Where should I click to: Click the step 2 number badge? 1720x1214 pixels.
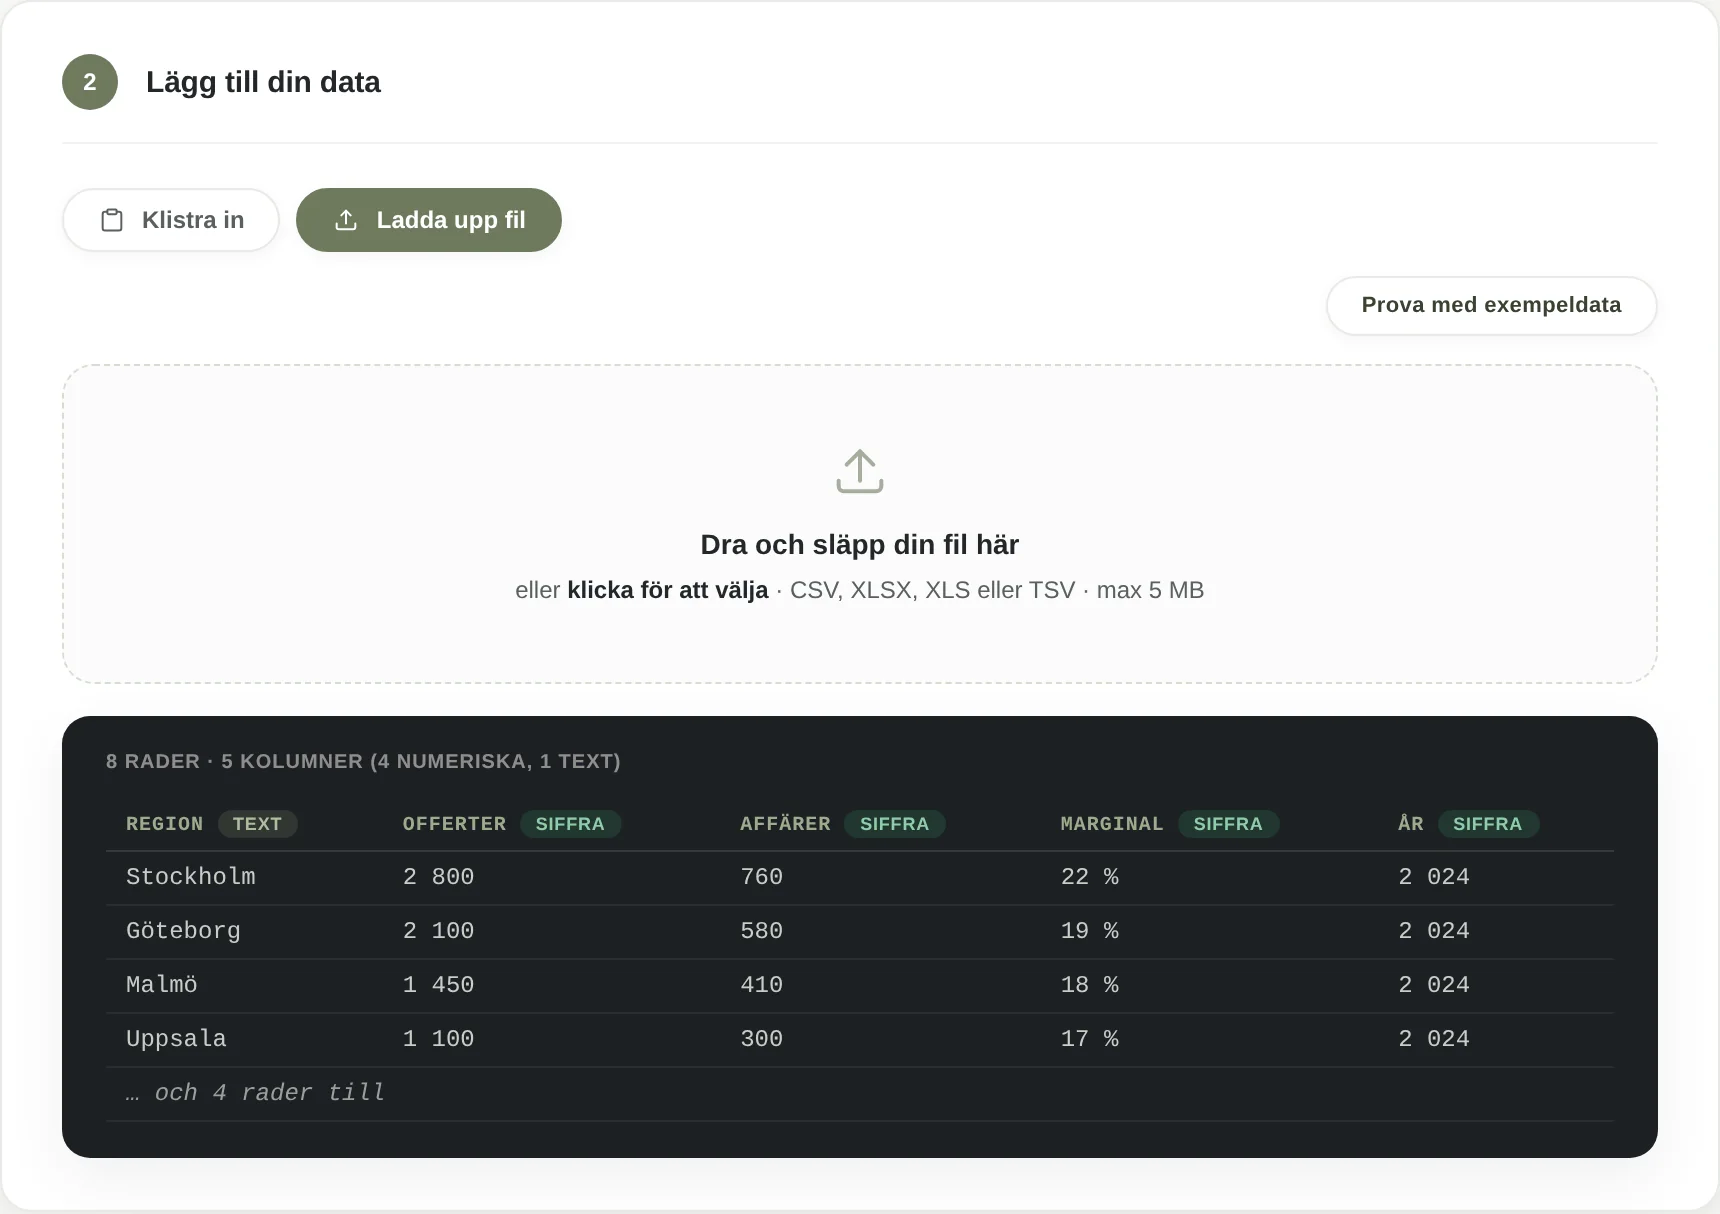point(90,82)
